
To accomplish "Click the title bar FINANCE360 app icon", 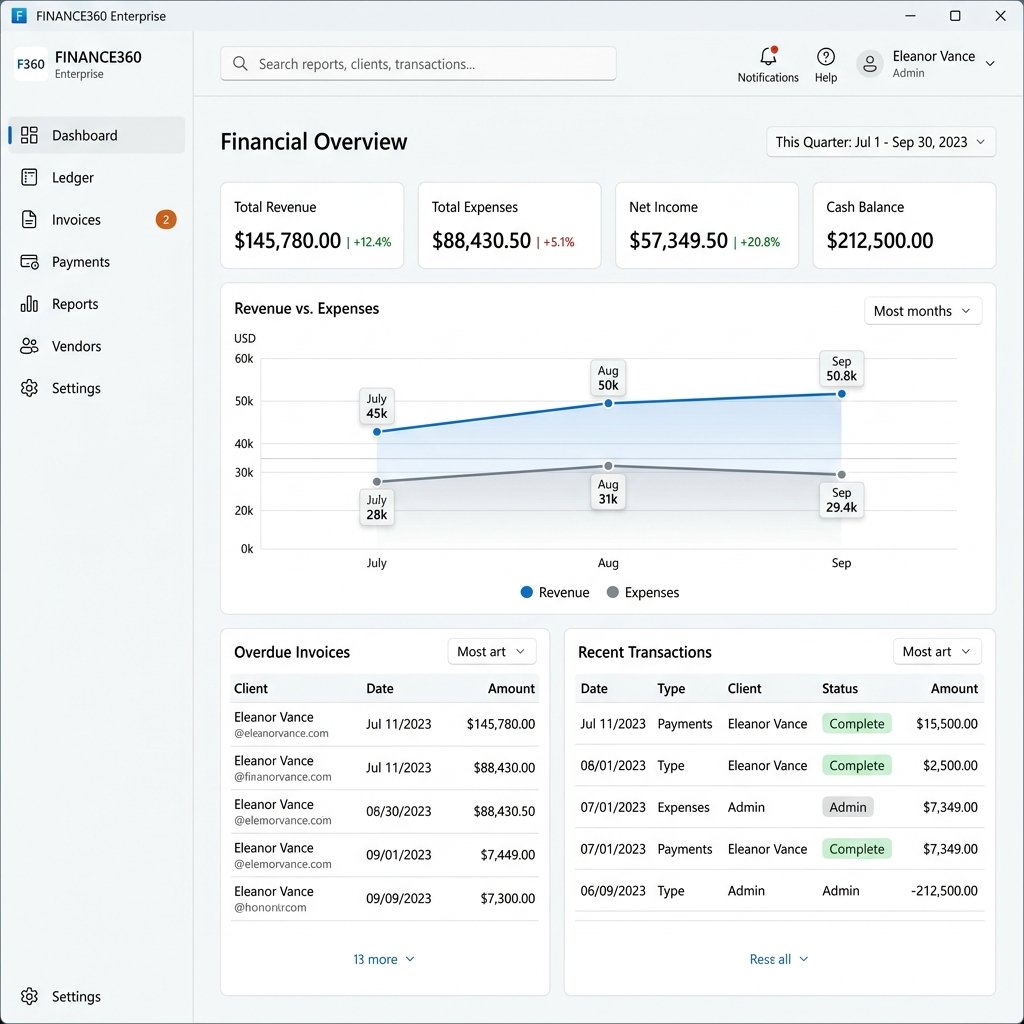I will [19, 16].
